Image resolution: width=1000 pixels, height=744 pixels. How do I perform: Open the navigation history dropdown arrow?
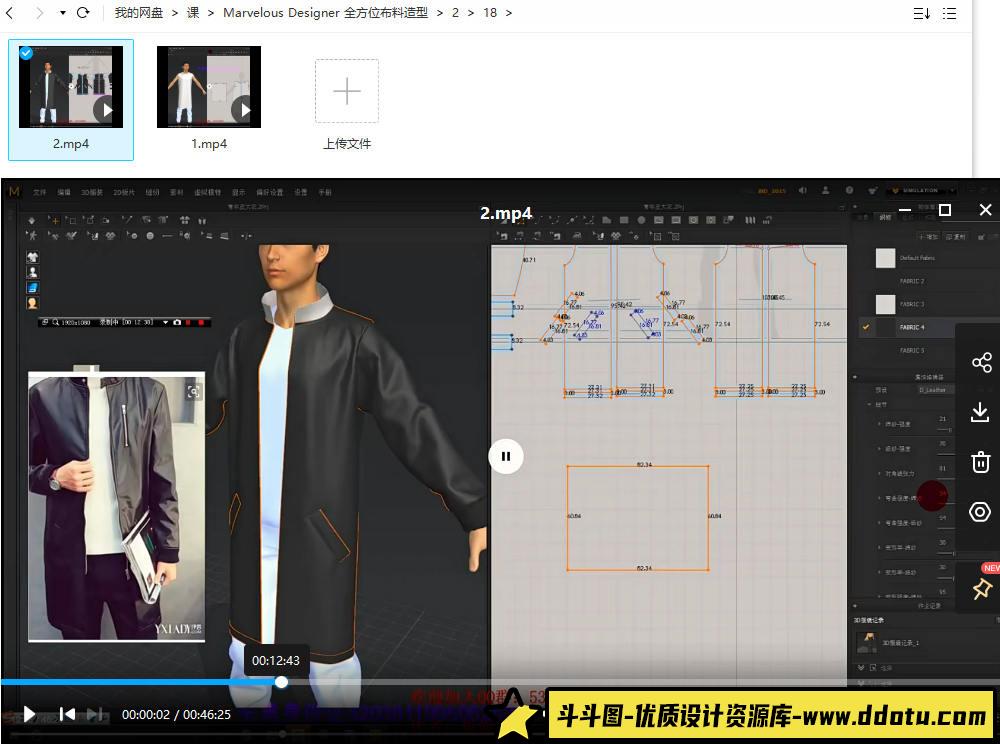pyautogui.click(x=62, y=13)
